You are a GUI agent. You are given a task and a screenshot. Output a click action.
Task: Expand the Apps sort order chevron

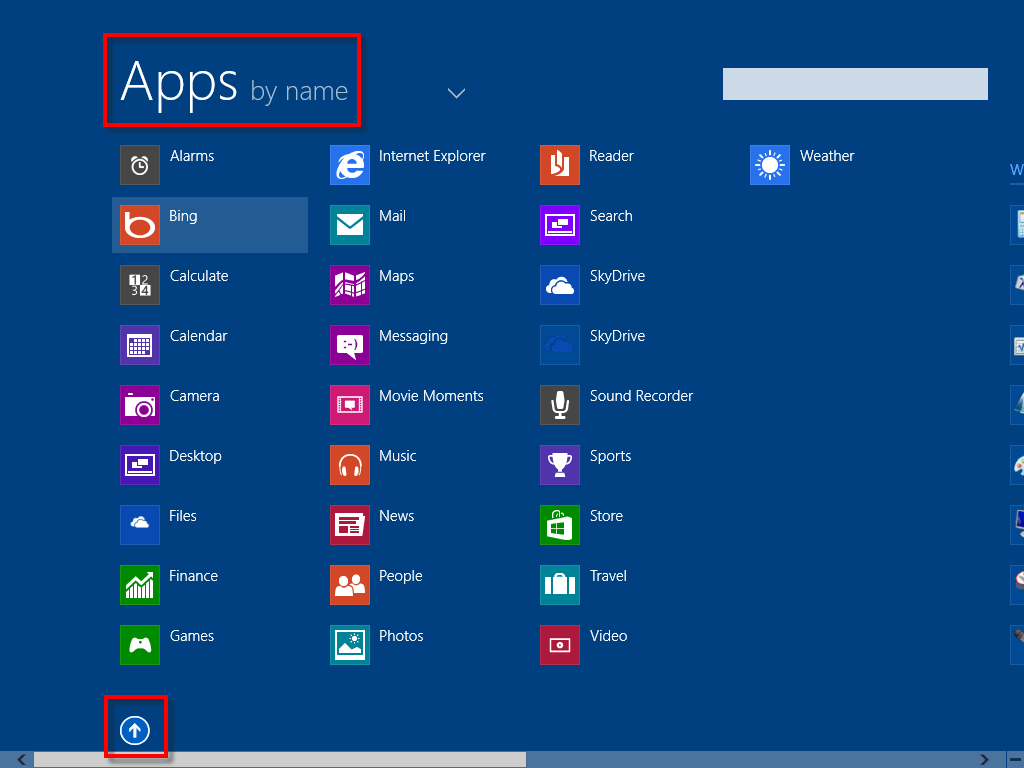point(456,93)
